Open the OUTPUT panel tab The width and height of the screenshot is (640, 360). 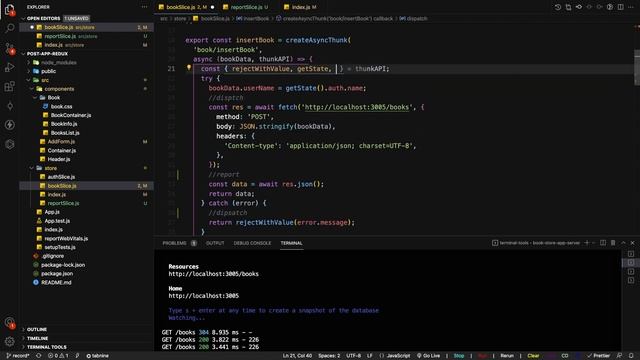pos(215,243)
